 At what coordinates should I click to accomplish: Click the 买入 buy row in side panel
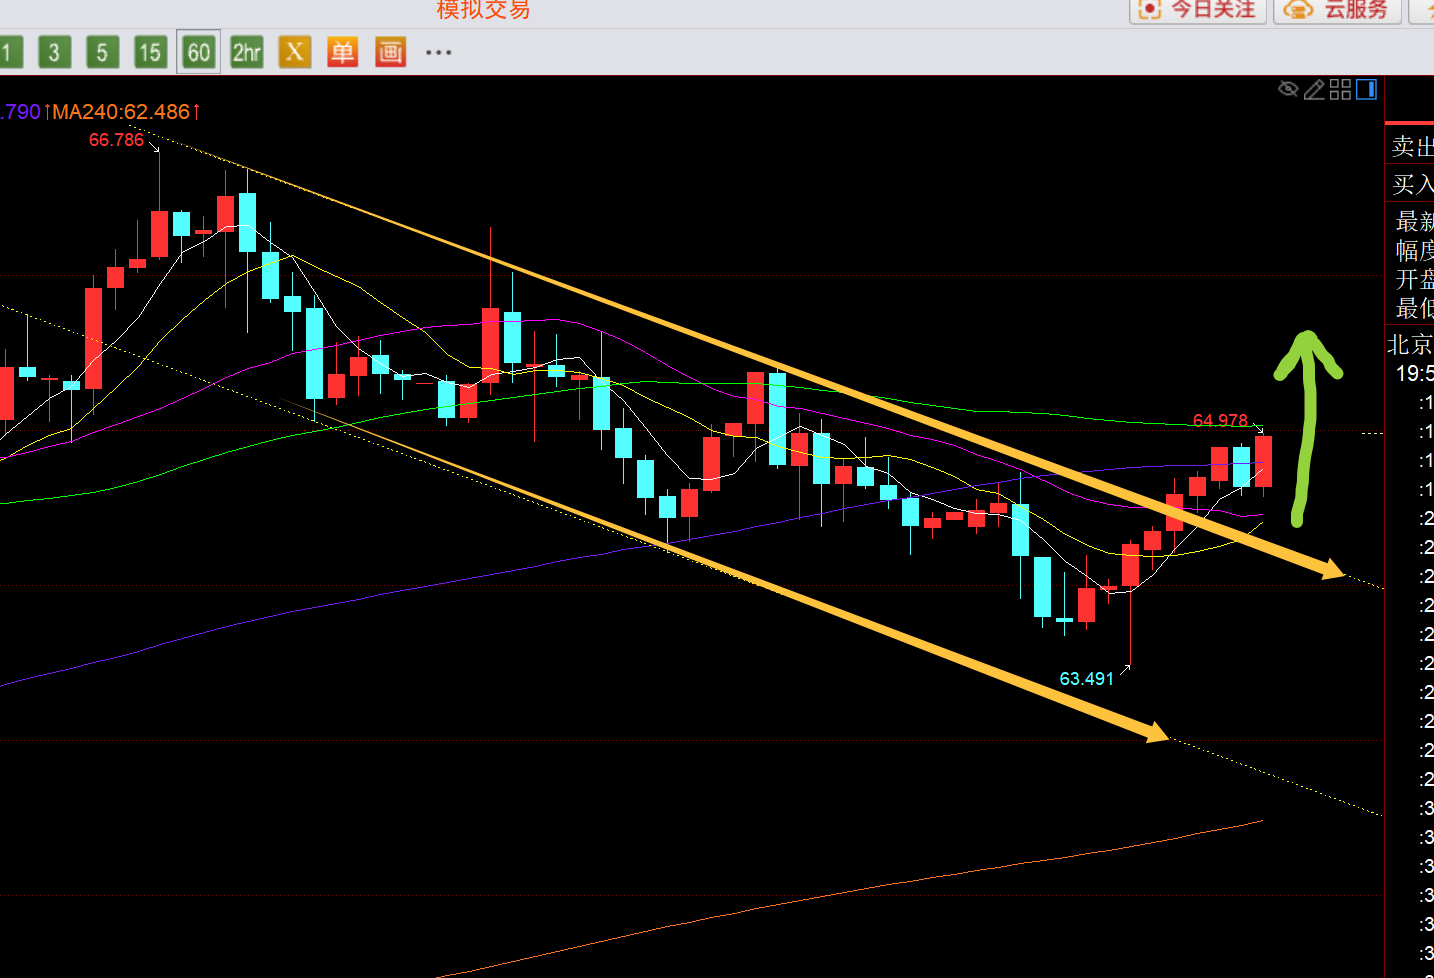pyautogui.click(x=1412, y=184)
